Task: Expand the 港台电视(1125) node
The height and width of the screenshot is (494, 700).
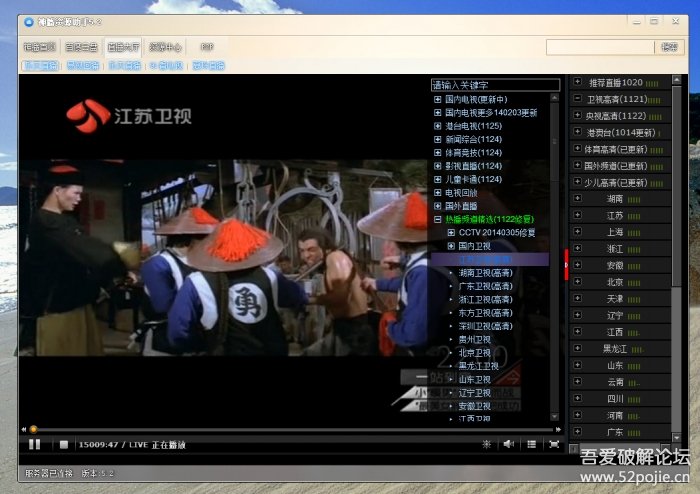Action: click(x=438, y=126)
